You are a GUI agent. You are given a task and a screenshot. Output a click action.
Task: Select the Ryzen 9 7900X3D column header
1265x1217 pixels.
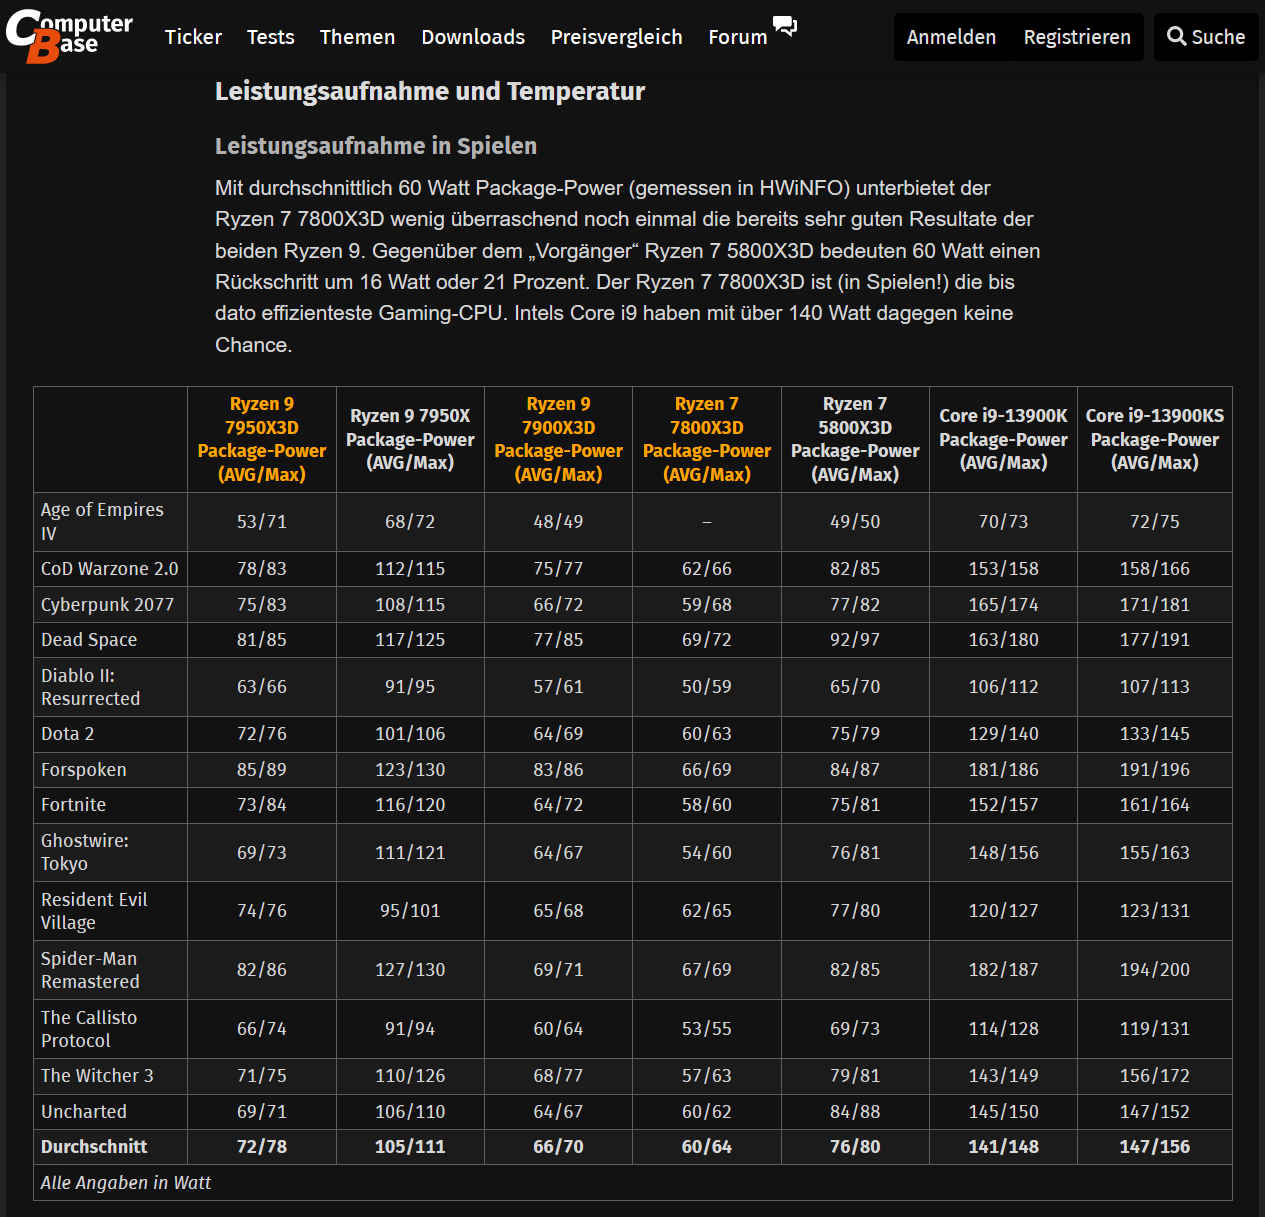coord(558,439)
